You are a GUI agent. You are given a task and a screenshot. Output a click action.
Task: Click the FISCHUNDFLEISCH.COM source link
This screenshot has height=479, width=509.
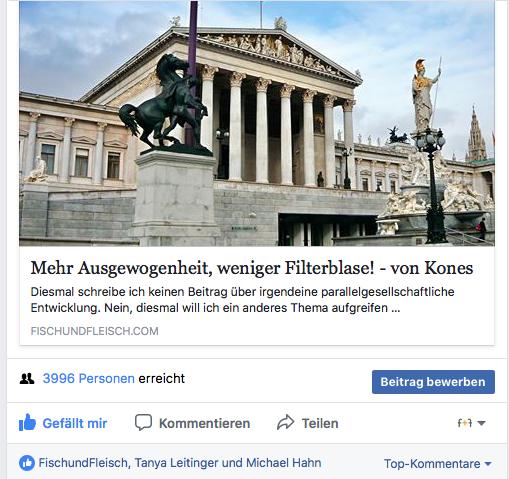[94, 331]
